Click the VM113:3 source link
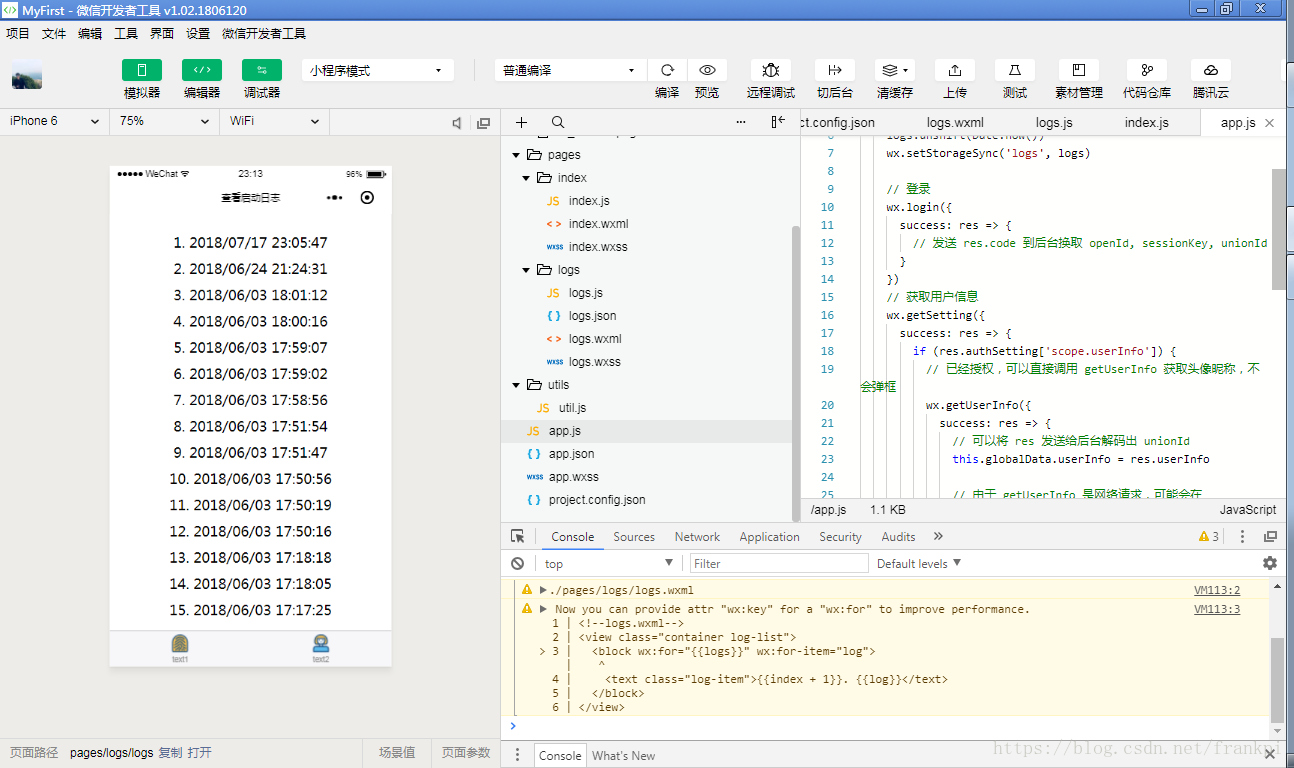The height and width of the screenshot is (768, 1294). [1216, 609]
